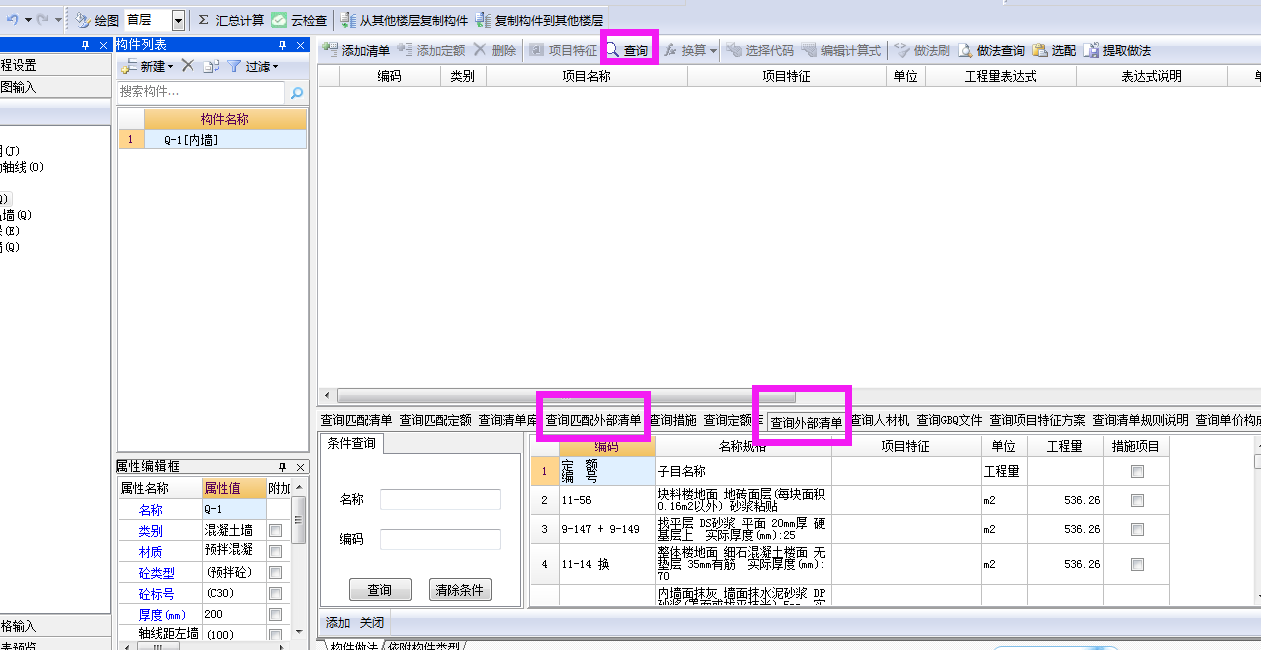Click the component search magnifier icon
The width and height of the screenshot is (1261, 650).
(297, 92)
